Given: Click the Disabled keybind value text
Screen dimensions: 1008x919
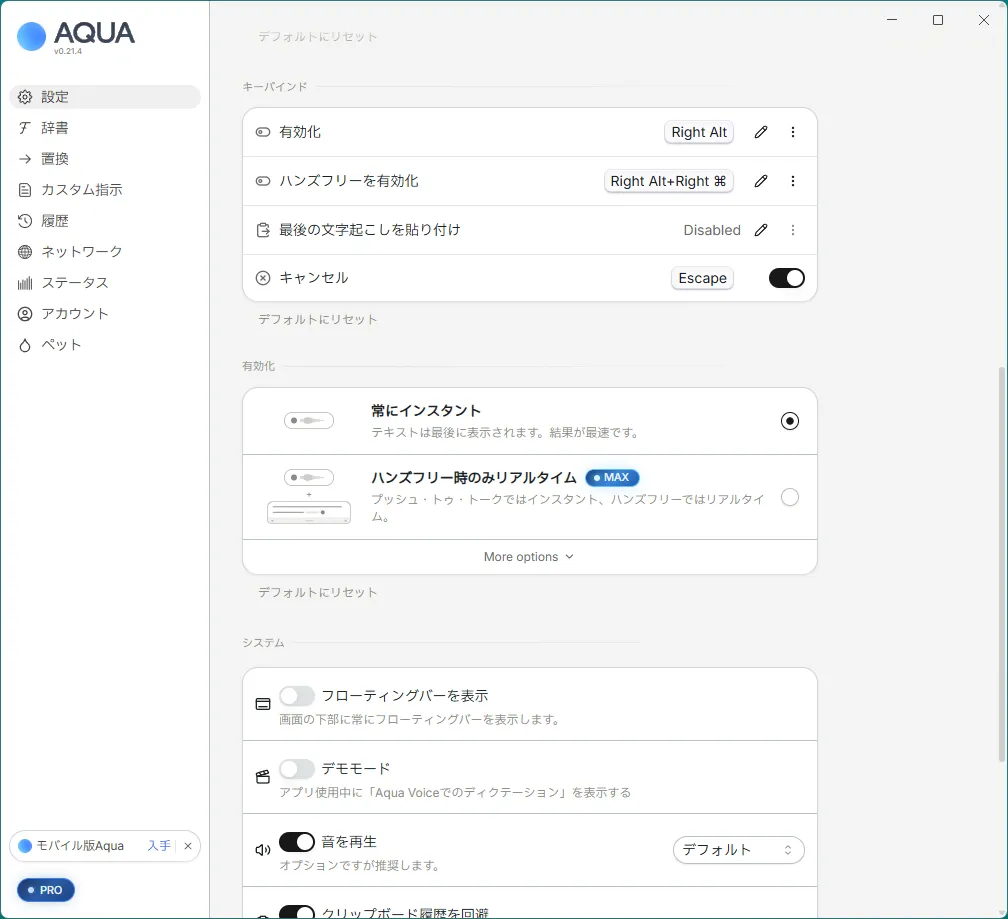Looking at the screenshot, I should pyautogui.click(x=712, y=230).
